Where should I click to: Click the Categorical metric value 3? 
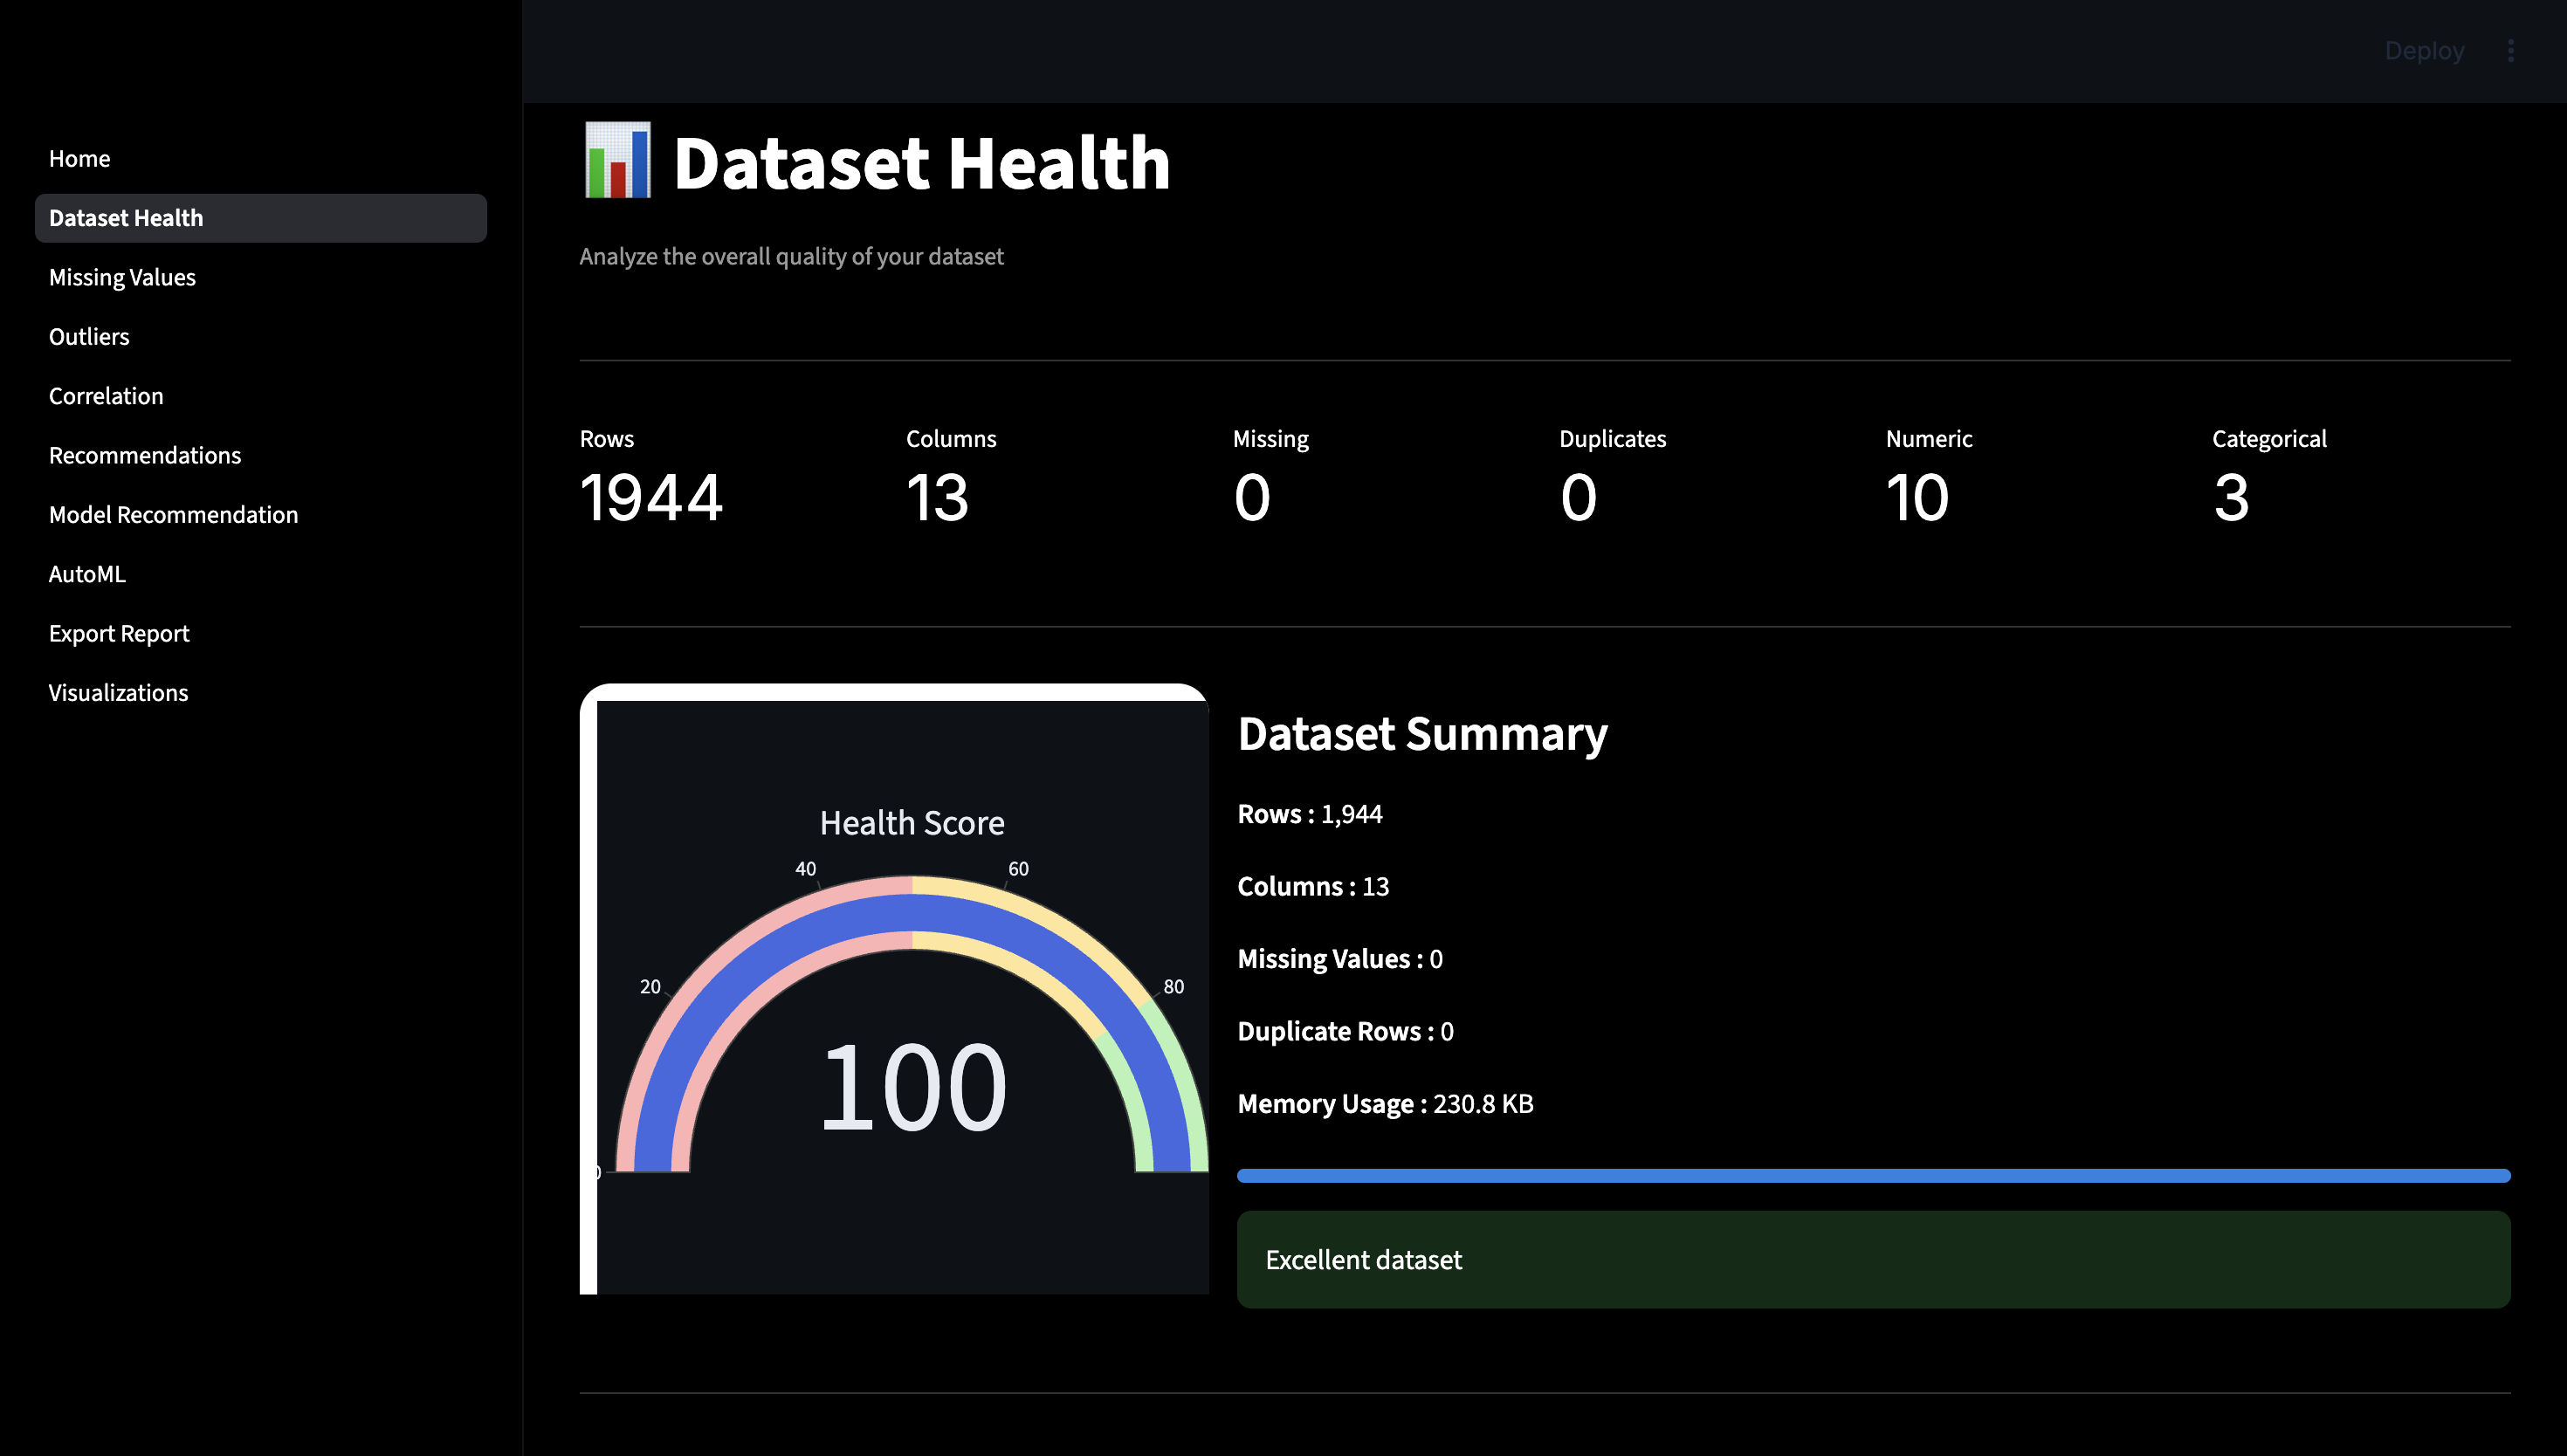pos(2231,497)
